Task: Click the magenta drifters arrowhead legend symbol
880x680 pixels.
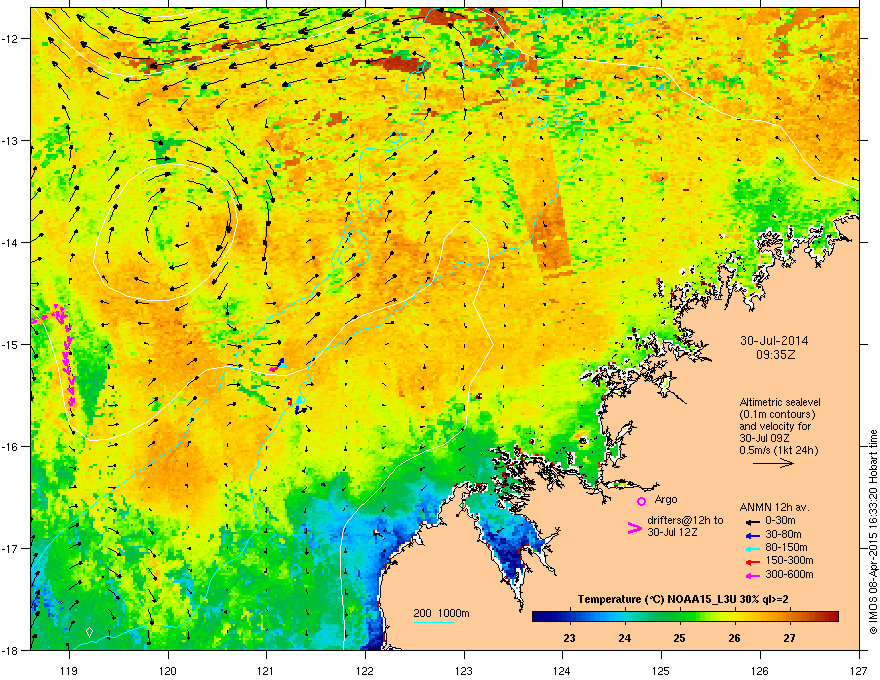Action: 634,528
